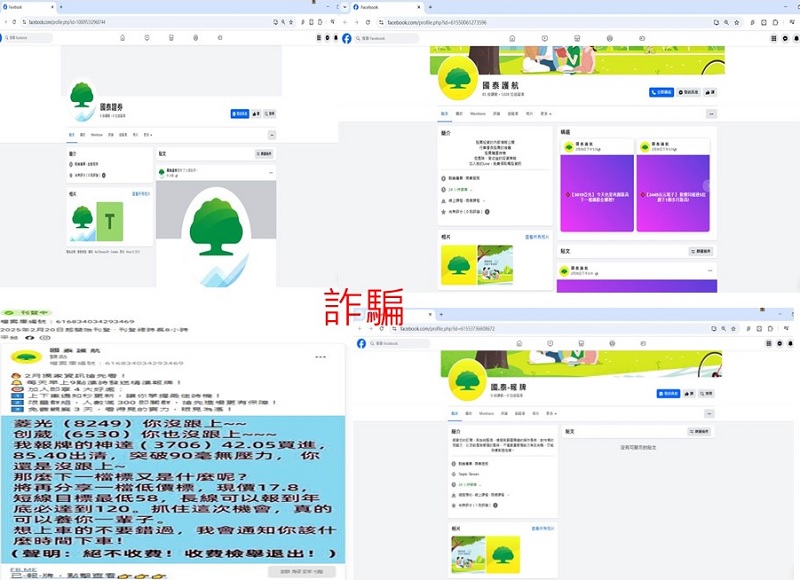This screenshot has width=800, height=580.
Task: Open Marketplace icon in 國泰護航 window
Action: [x=577, y=38]
